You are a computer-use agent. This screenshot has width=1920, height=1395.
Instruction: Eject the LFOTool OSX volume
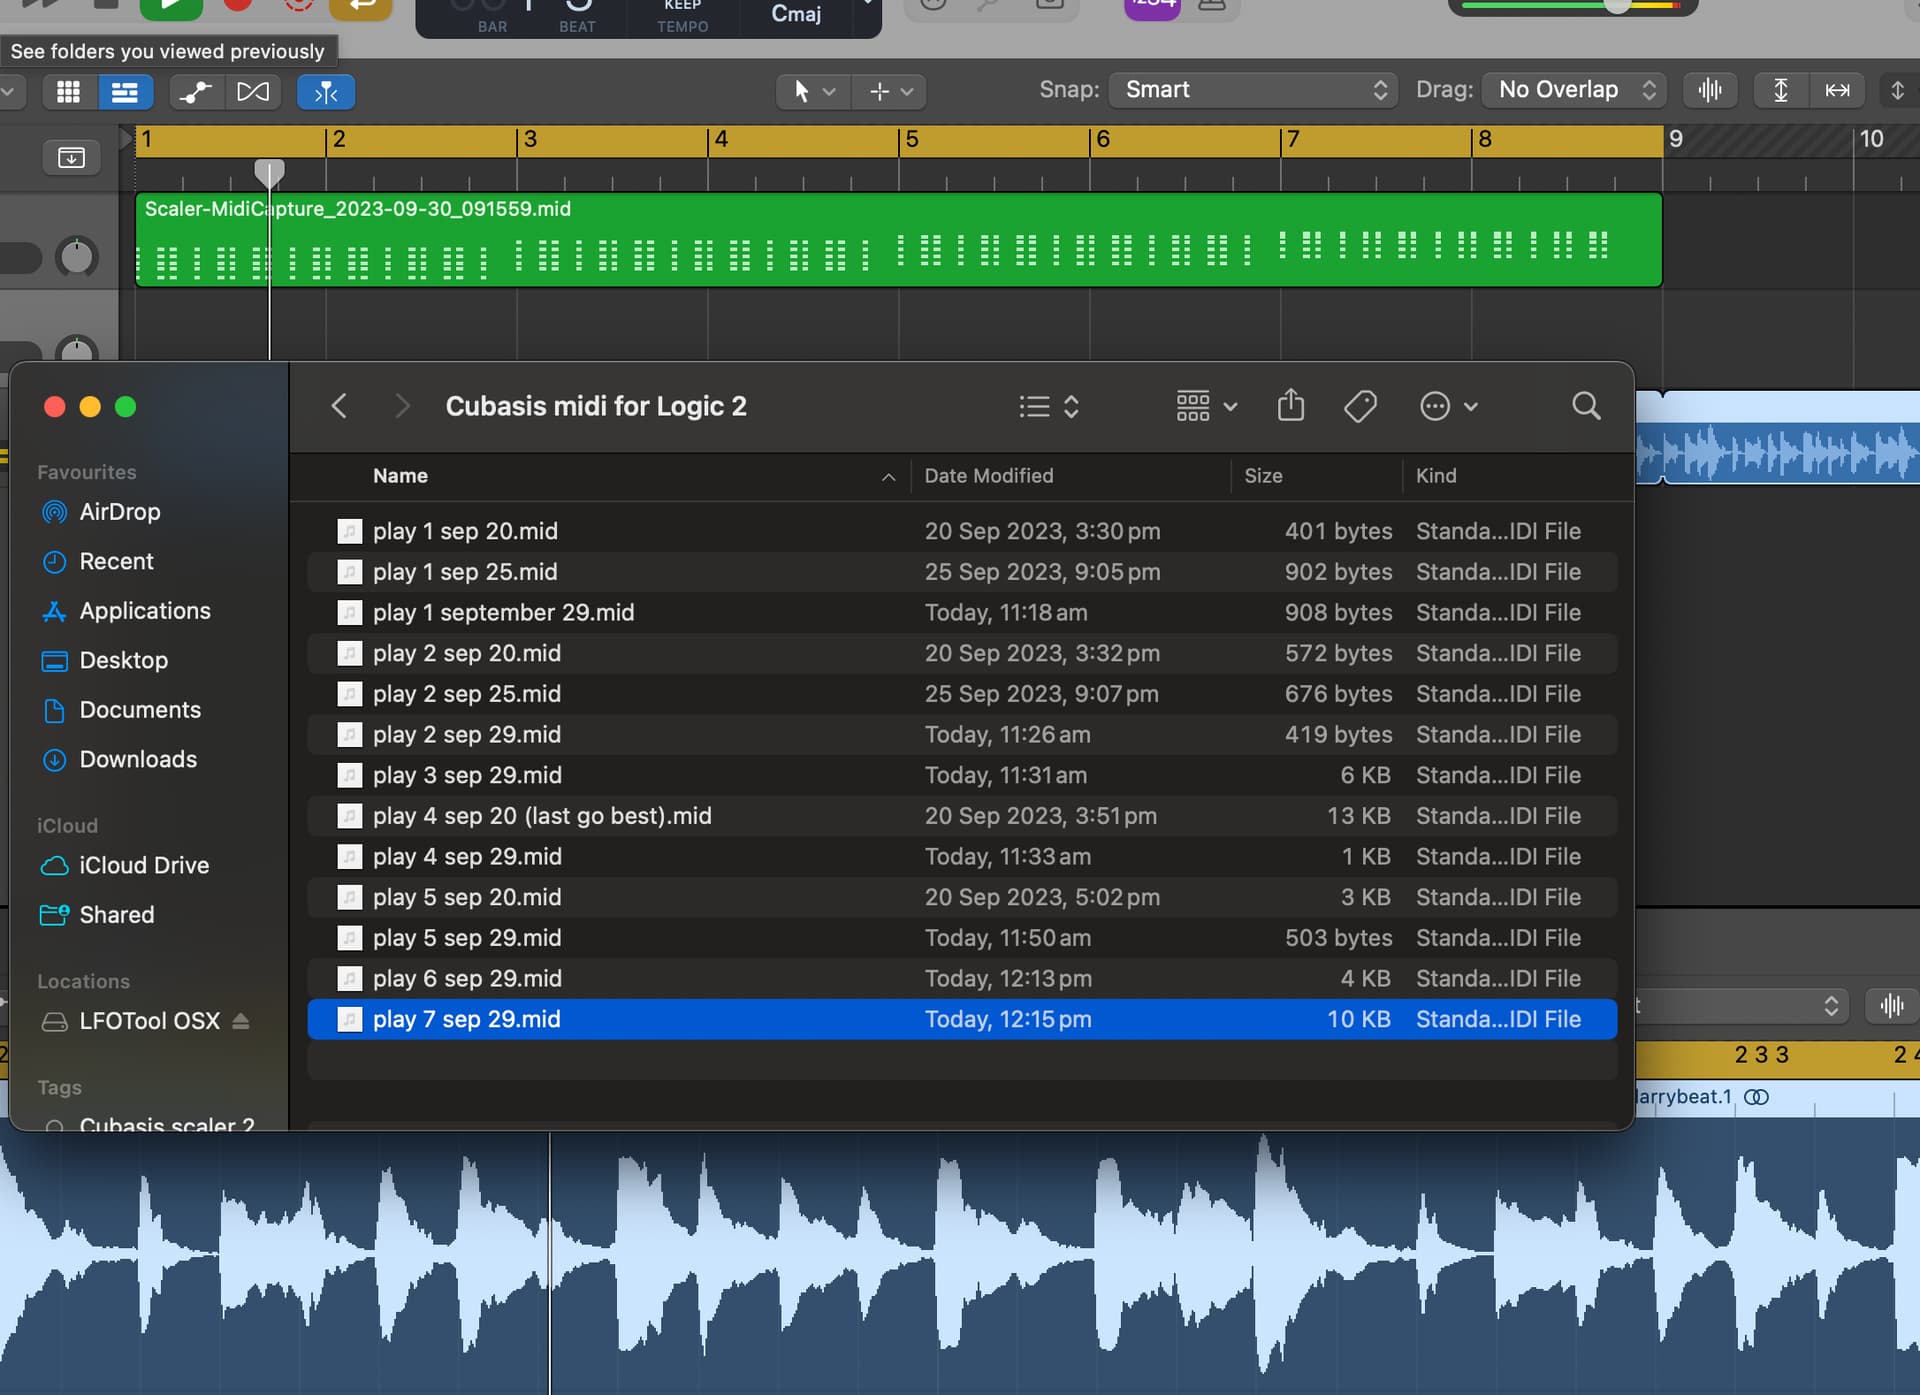[241, 1021]
